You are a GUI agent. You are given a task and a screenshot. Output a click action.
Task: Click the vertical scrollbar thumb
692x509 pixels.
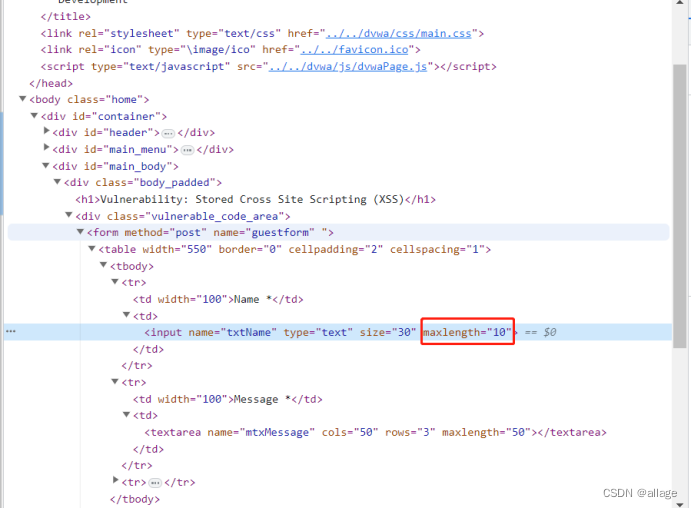(680, 207)
